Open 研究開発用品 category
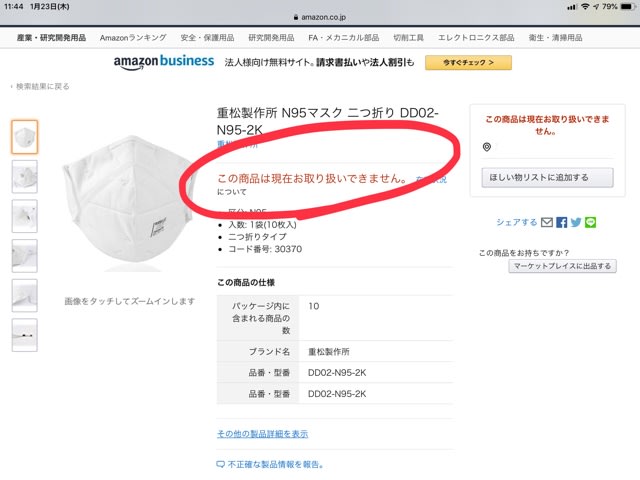Viewport: 640px width, 480px height. click(x=271, y=38)
